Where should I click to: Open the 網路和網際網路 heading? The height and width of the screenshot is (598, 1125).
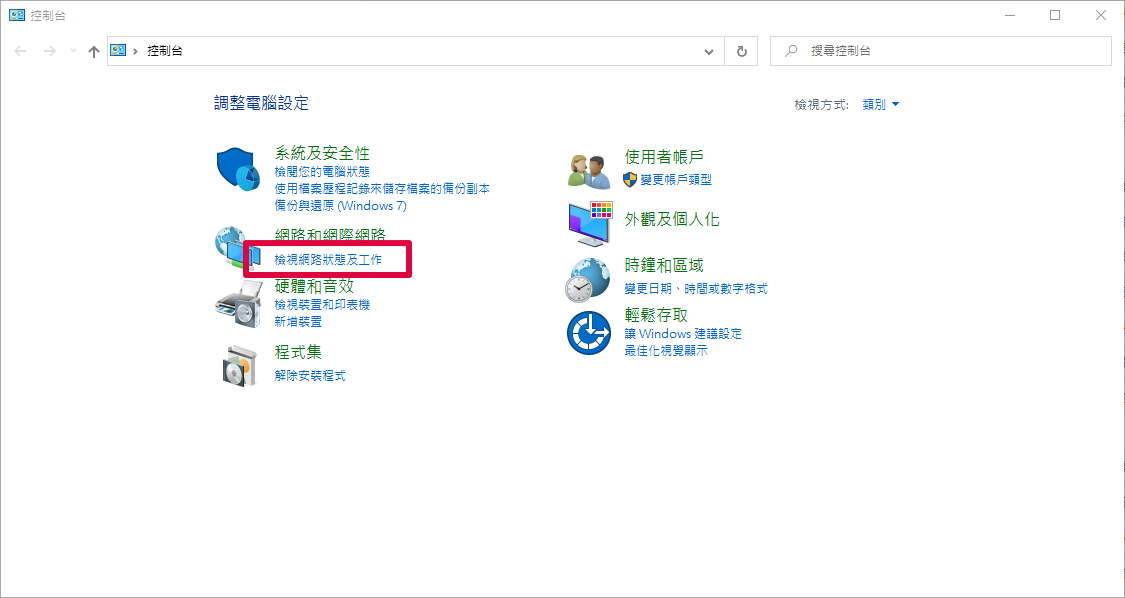[x=331, y=235]
